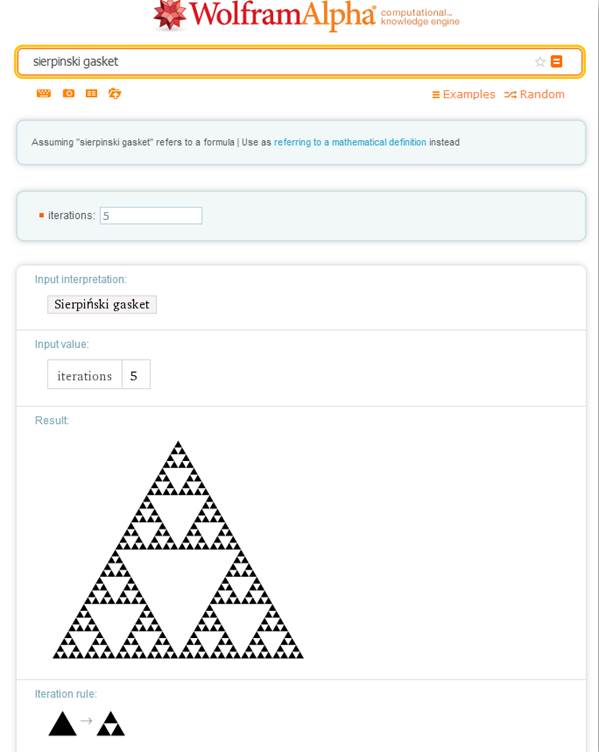This screenshot has width=599, height=752.
Task: Click the iterations value 5 cell
Action: tap(136, 375)
